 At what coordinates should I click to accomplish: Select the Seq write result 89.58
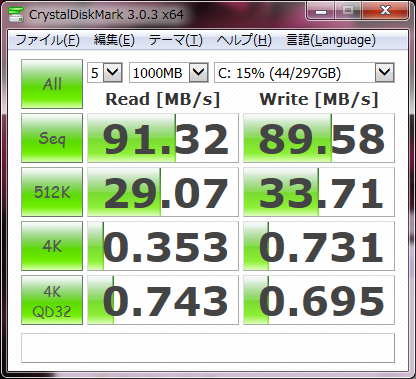(319, 138)
